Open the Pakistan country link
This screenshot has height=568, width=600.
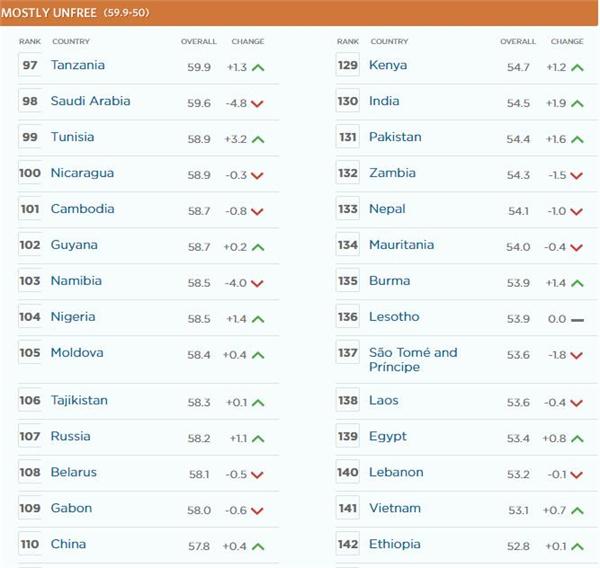395,137
